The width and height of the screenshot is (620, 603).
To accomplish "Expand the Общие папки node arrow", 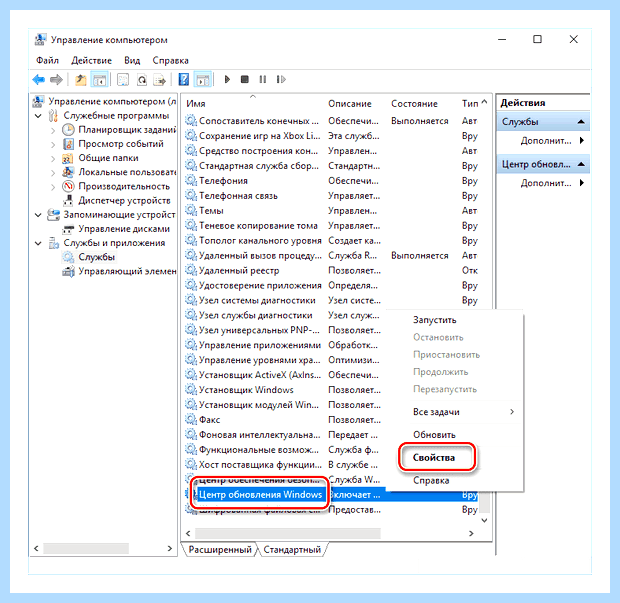I will pos(53,159).
